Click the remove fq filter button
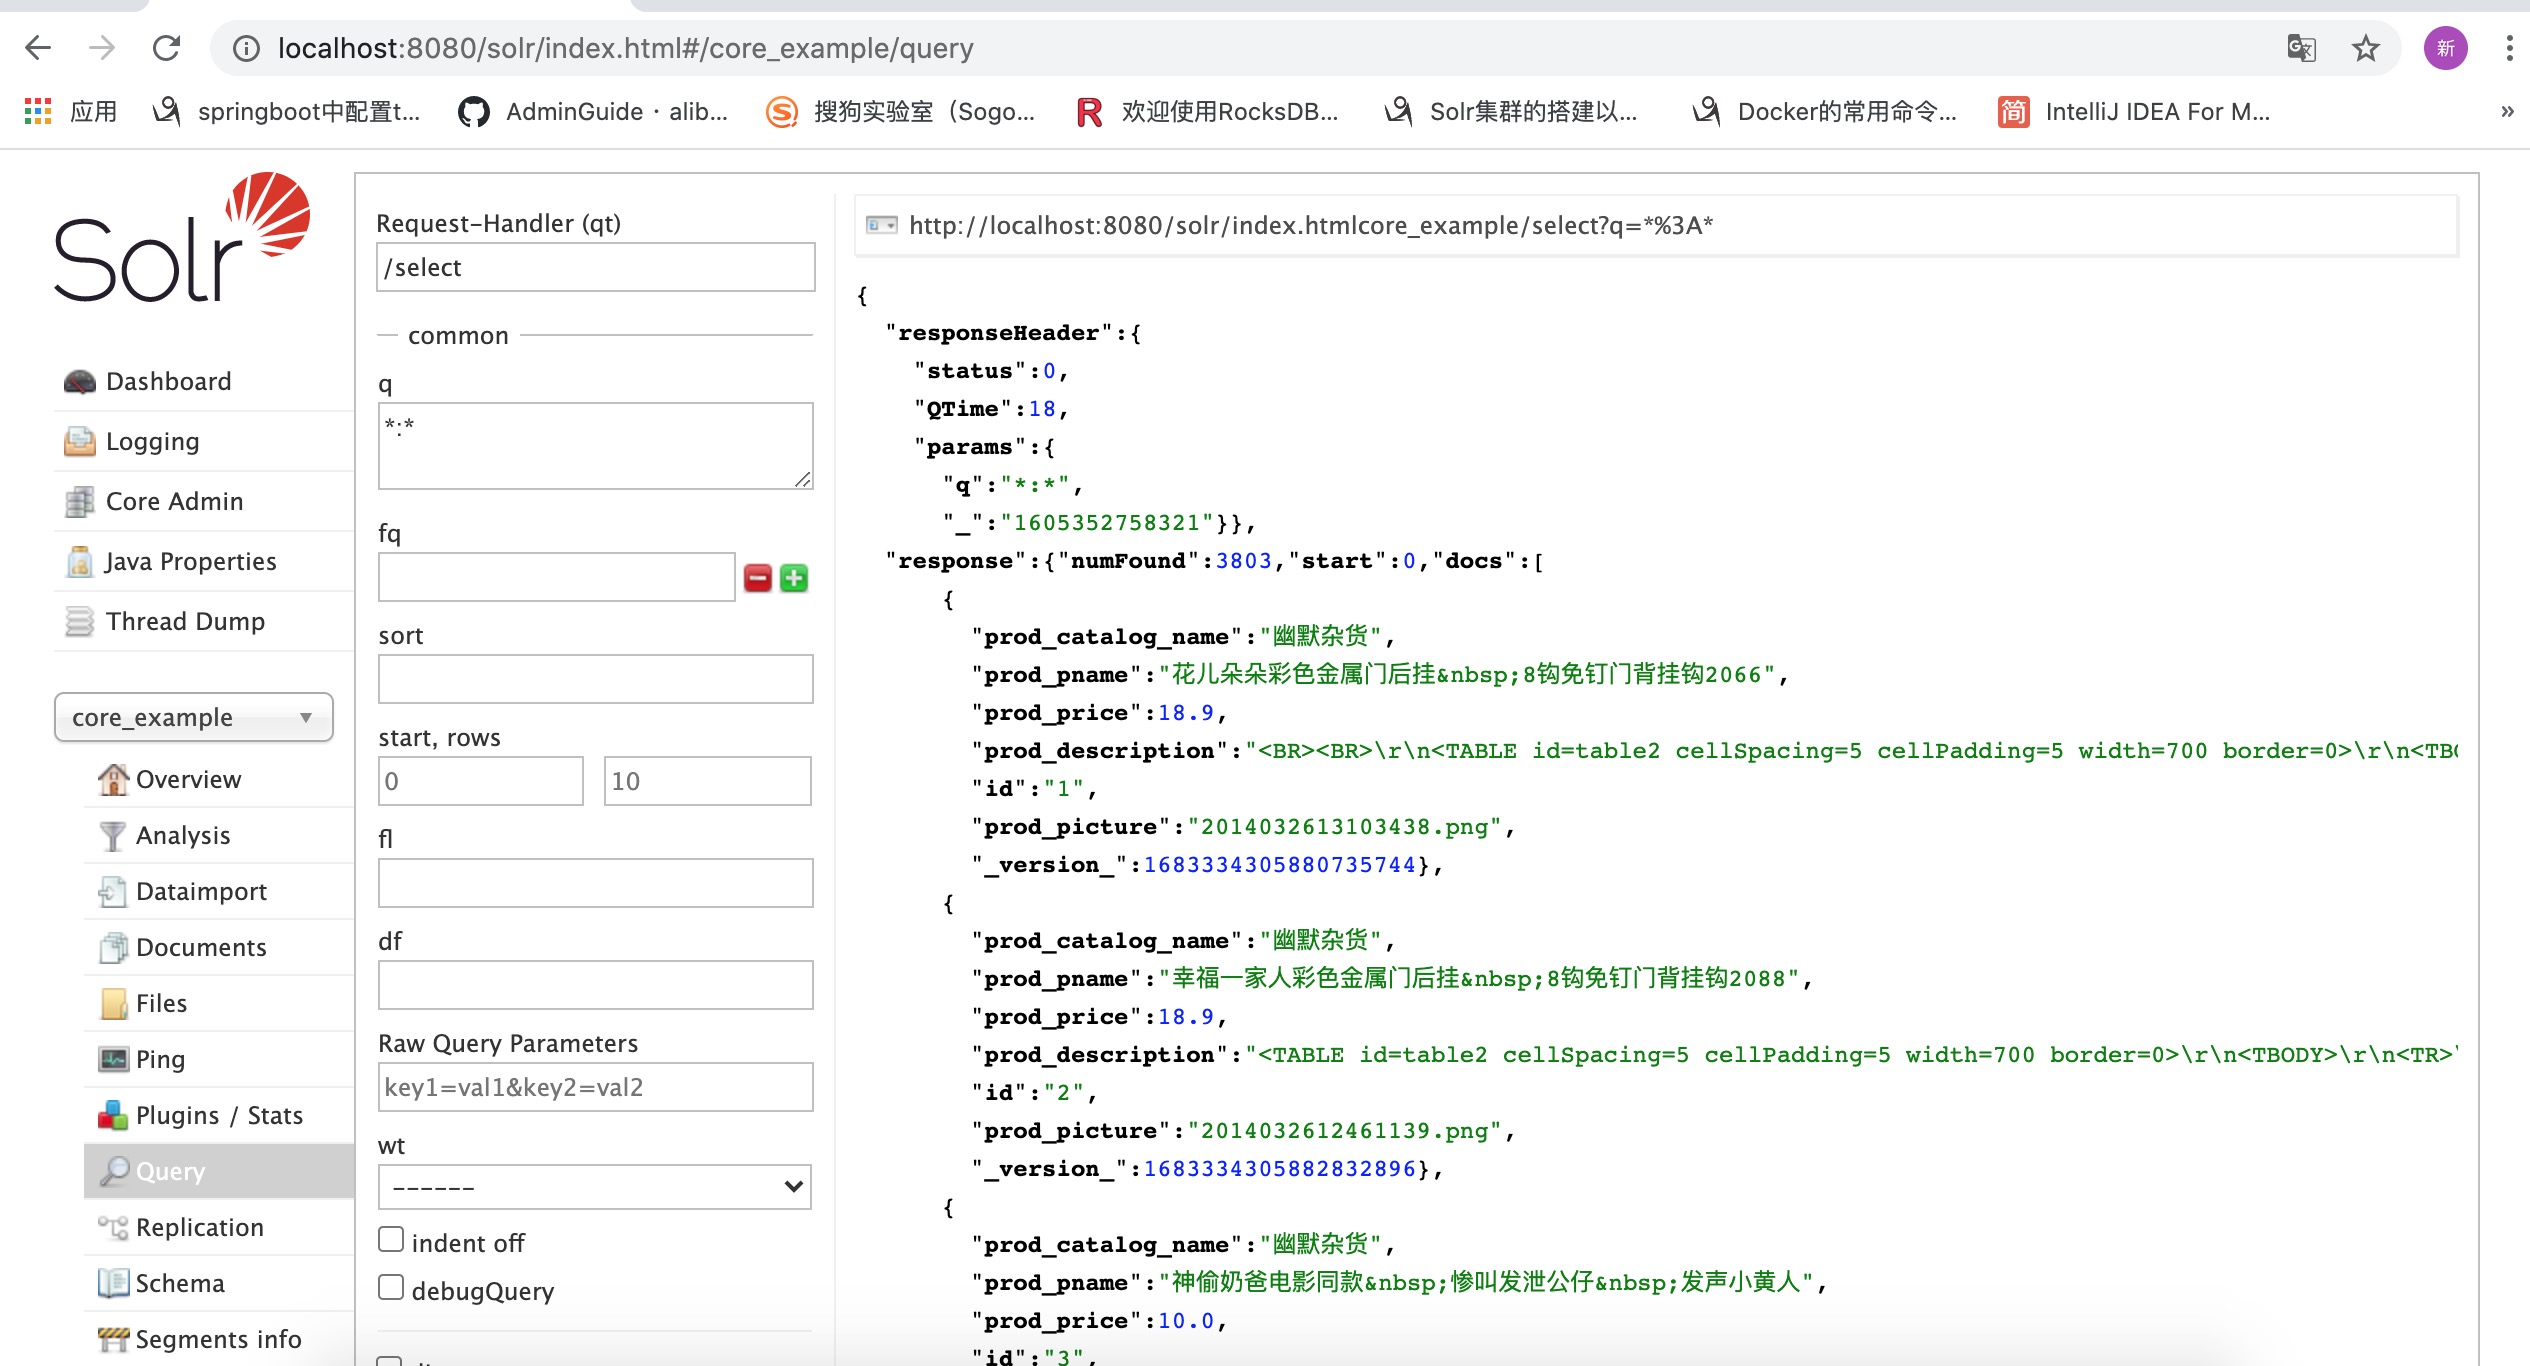Image resolution: width=2530 pixels, height=1366 pixels. coord(757,579)
